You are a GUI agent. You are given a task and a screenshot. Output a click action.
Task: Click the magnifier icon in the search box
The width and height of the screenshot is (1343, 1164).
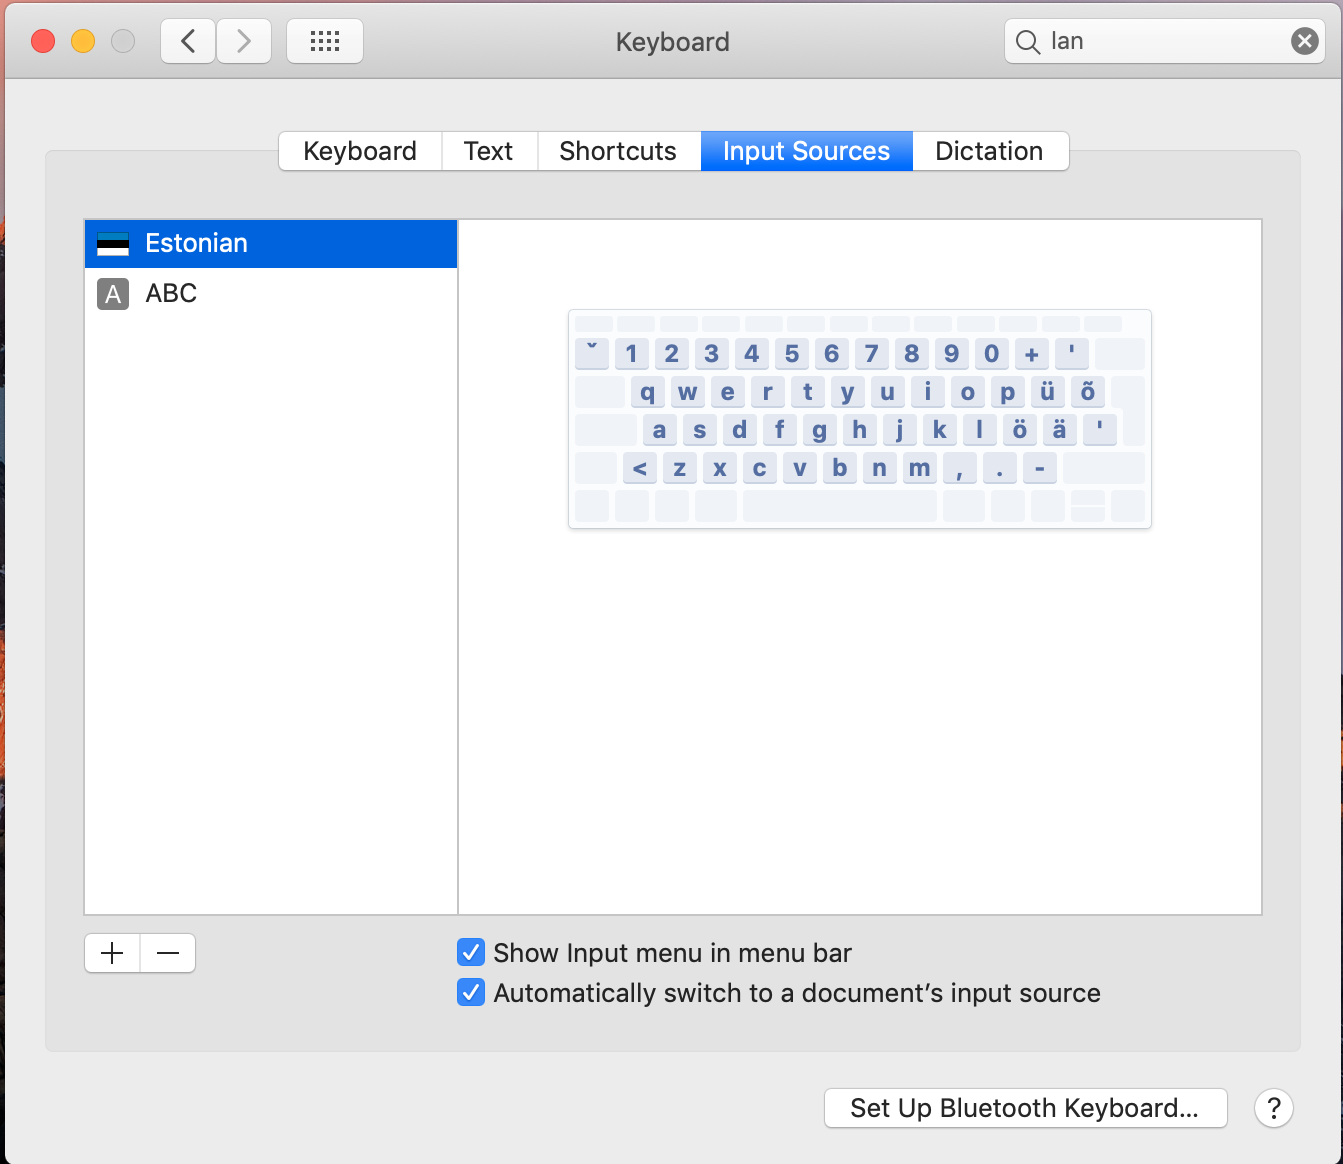click(x=1027, y=42)
